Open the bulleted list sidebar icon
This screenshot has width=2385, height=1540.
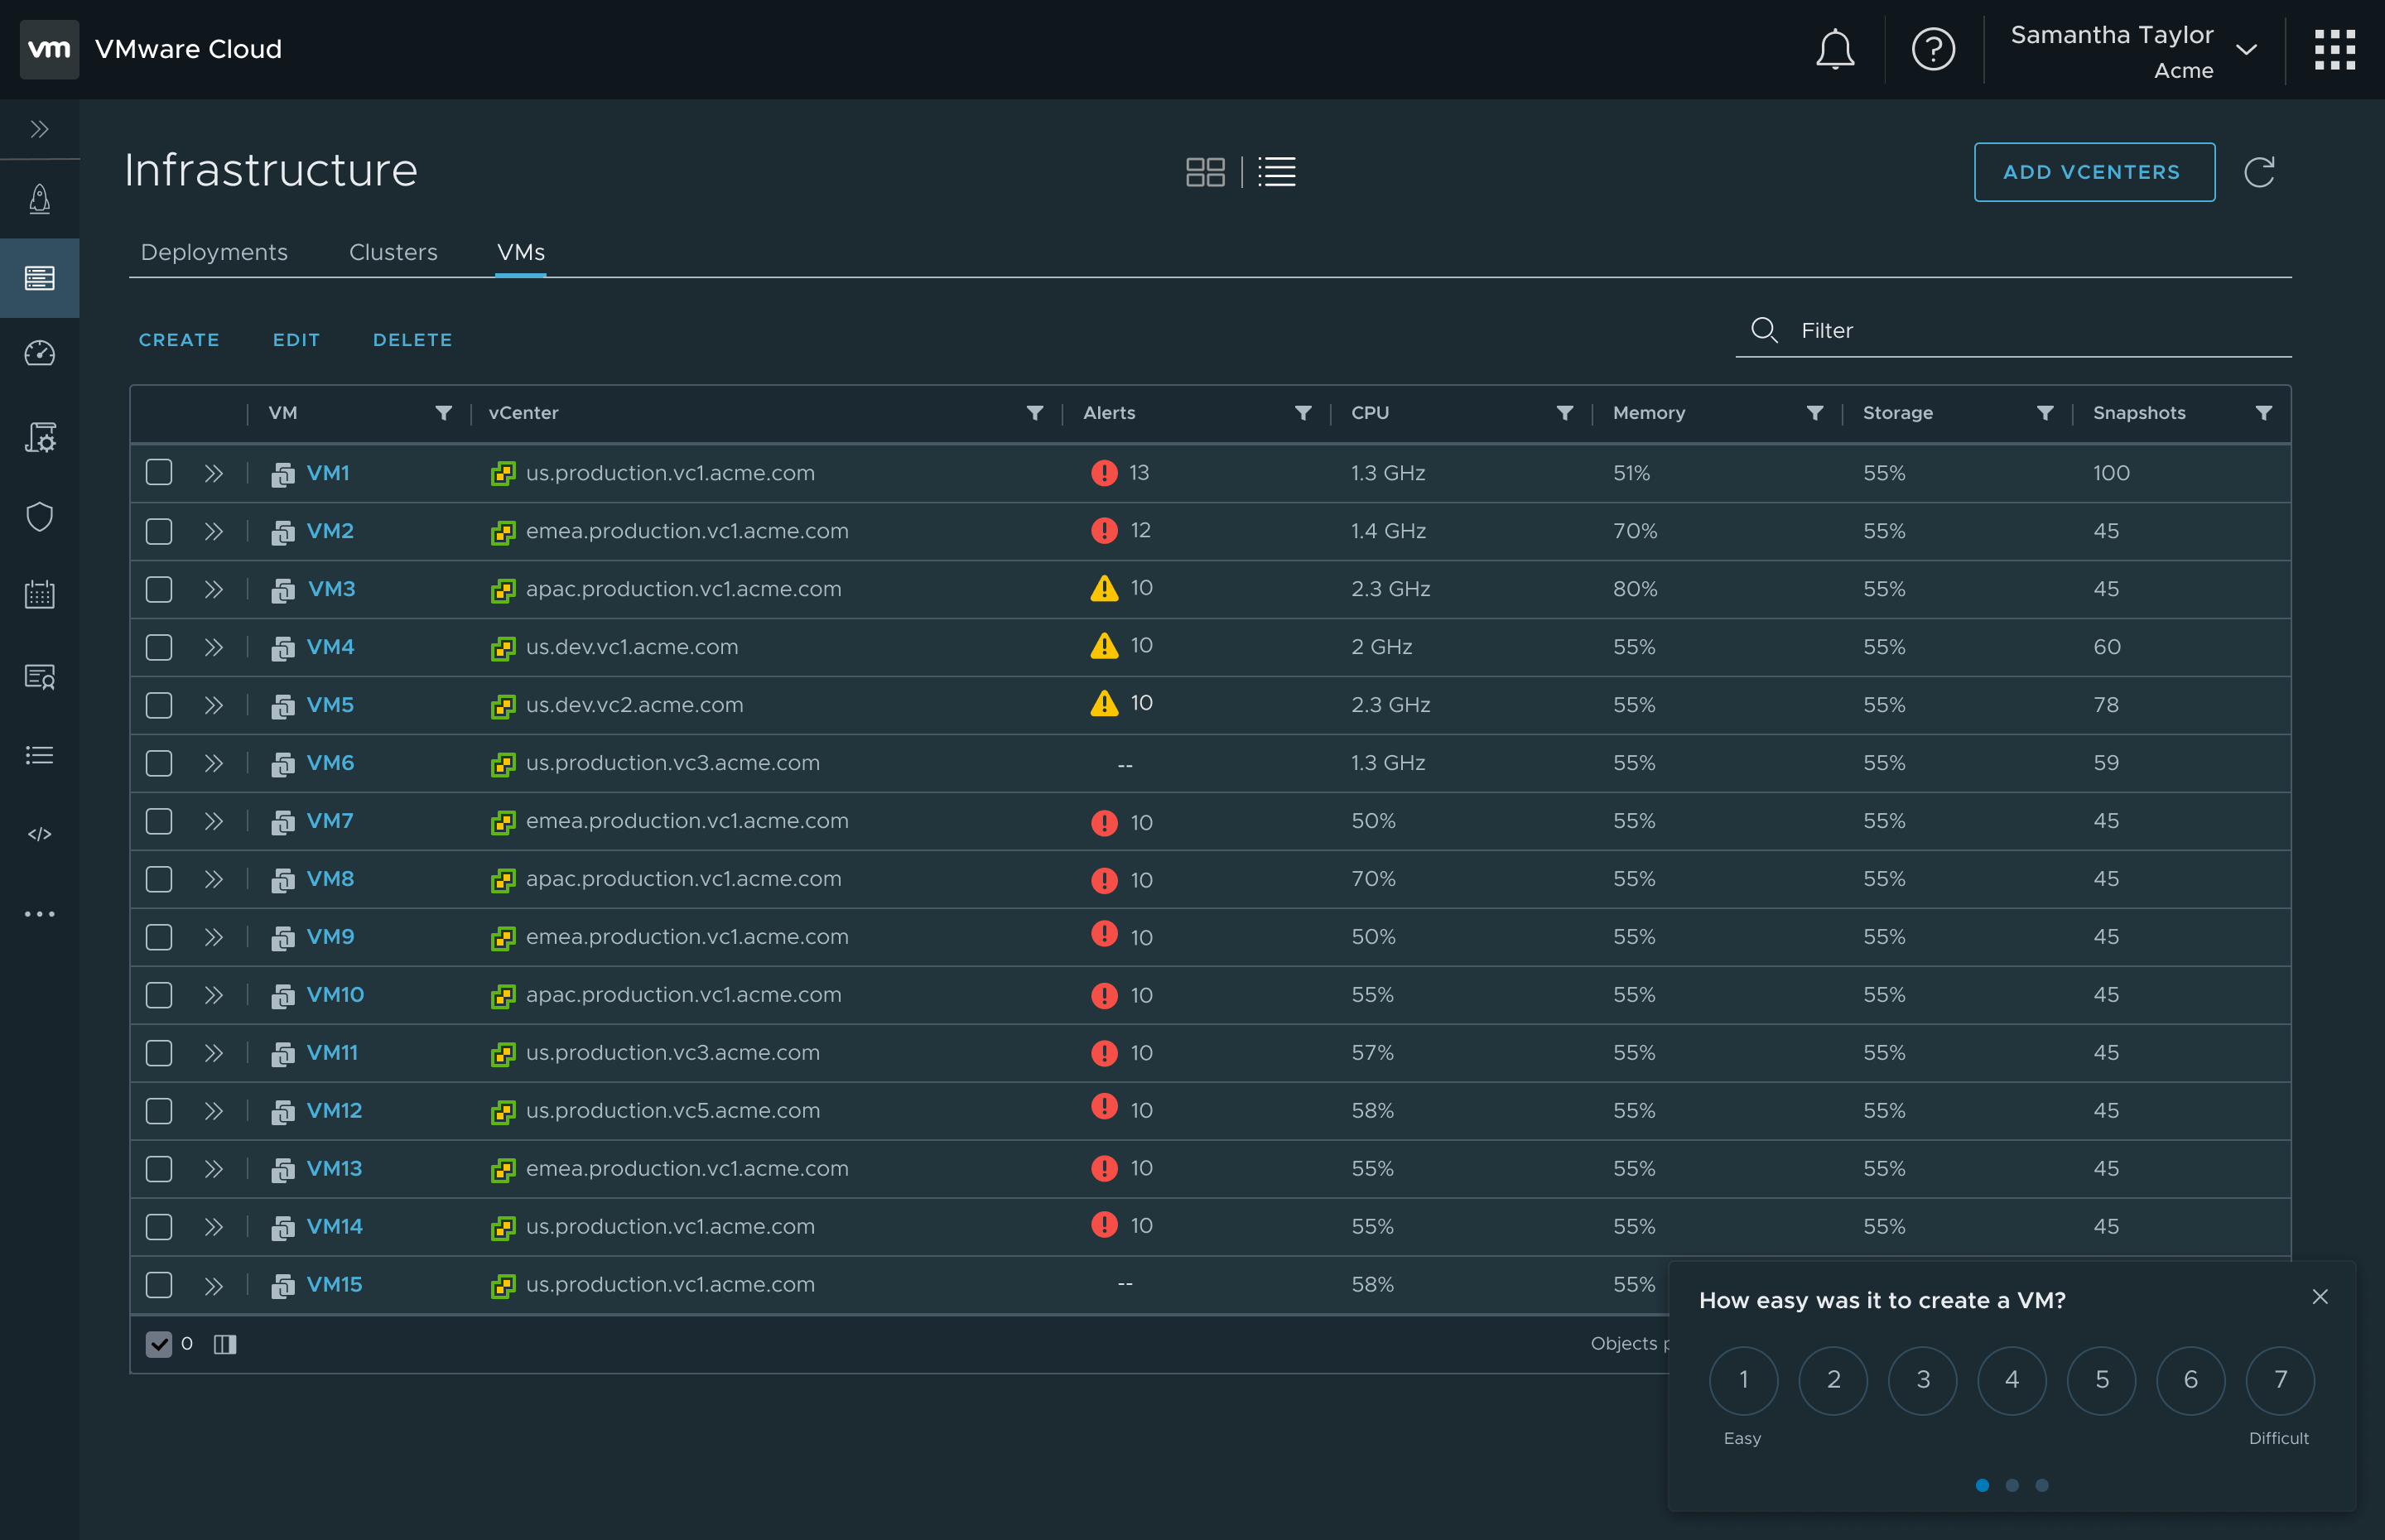coord(40,755)
